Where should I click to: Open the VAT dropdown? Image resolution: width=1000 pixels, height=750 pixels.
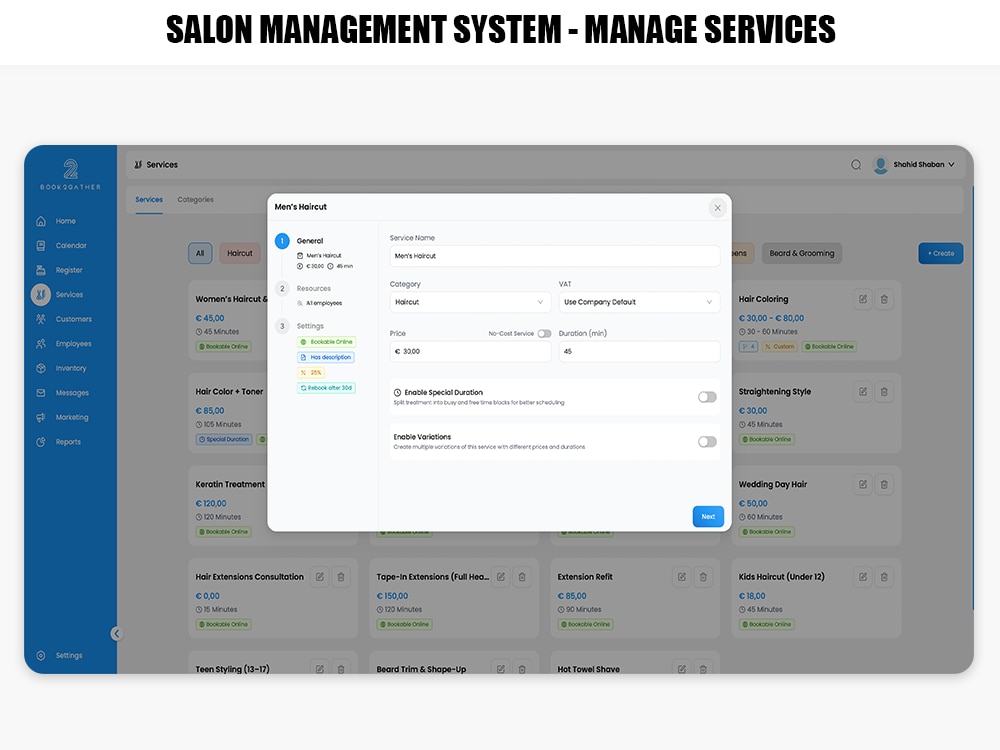click(640, 302)
